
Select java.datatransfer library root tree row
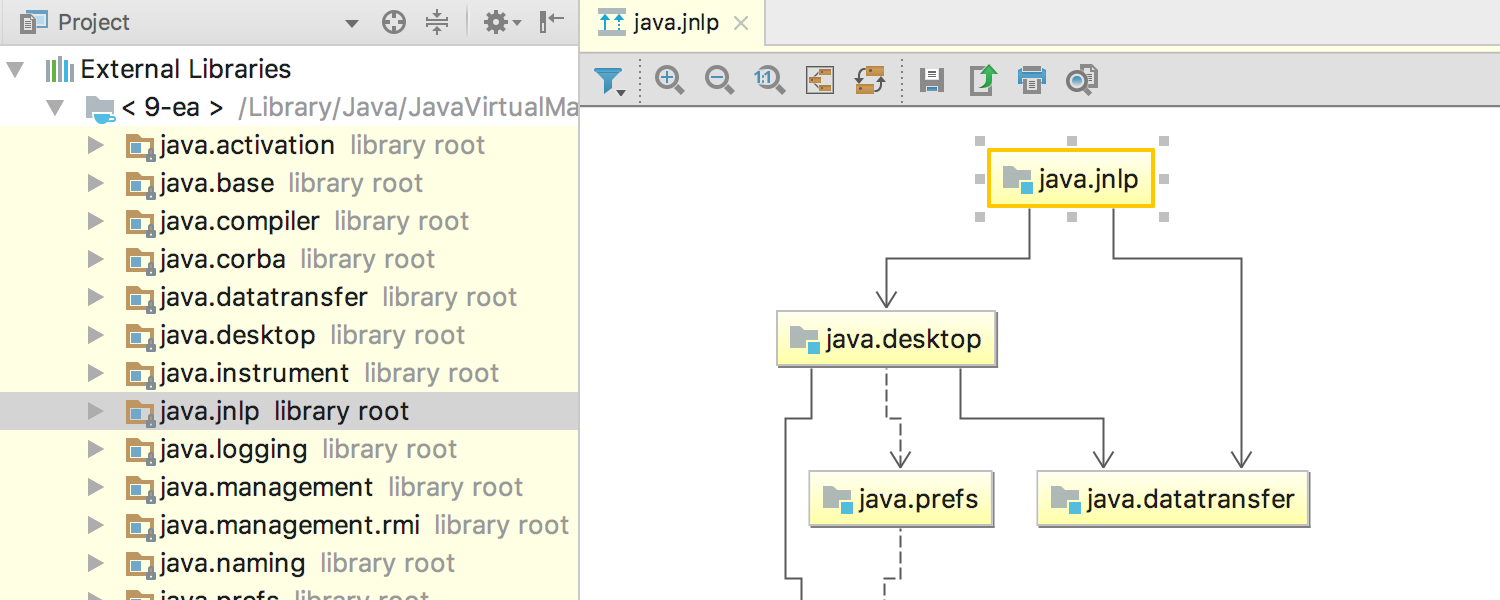click(289, 297)
